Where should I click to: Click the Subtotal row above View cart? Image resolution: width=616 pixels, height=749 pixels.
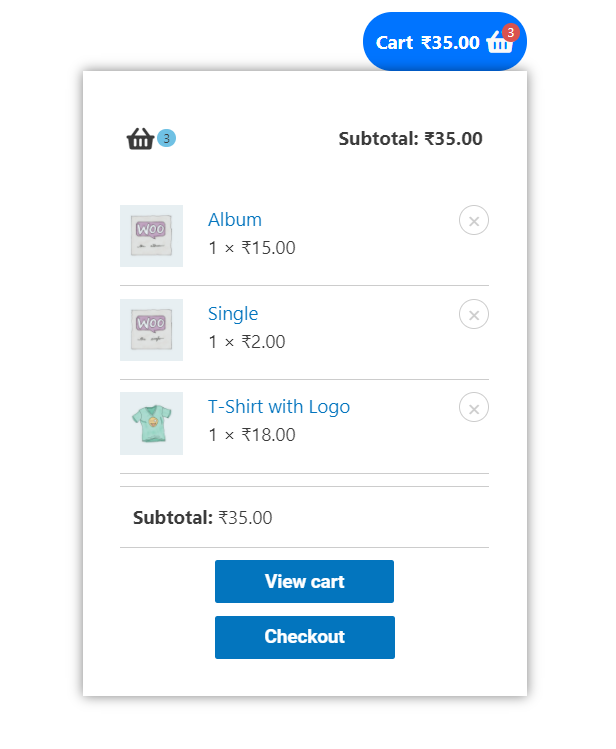pos(203,518)
